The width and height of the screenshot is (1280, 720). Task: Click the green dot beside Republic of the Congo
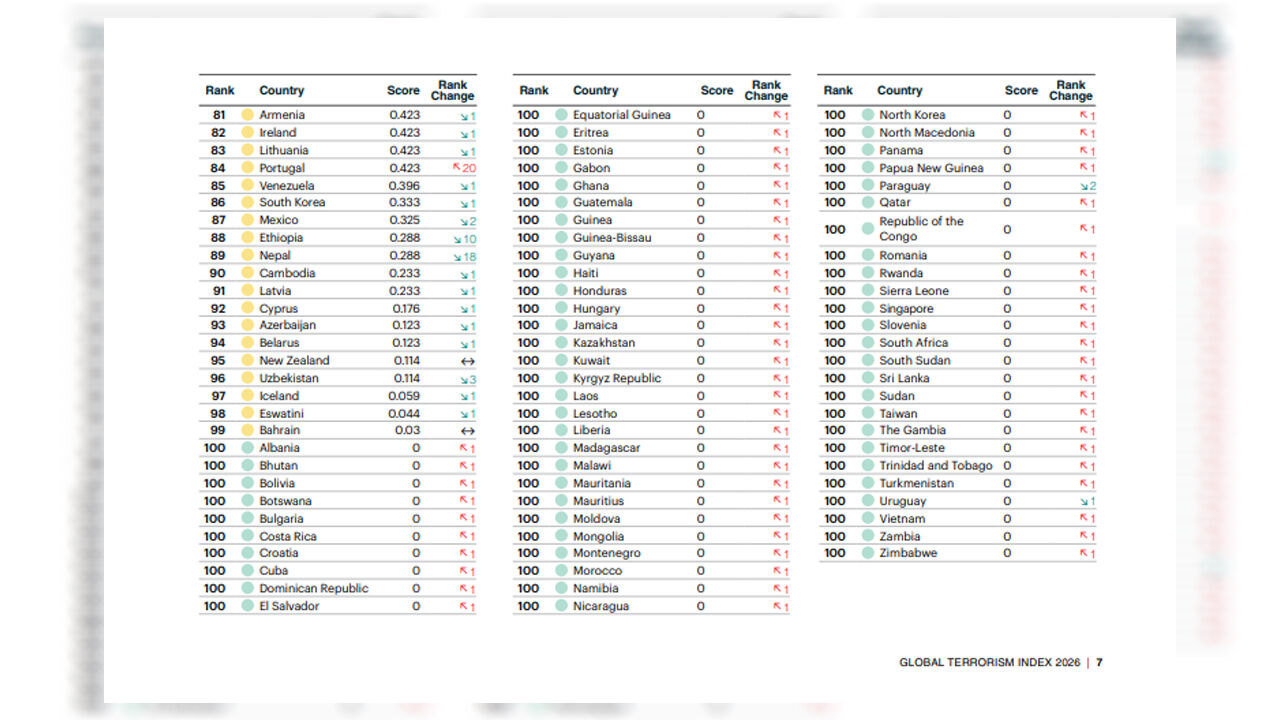[x=867, y=229]
